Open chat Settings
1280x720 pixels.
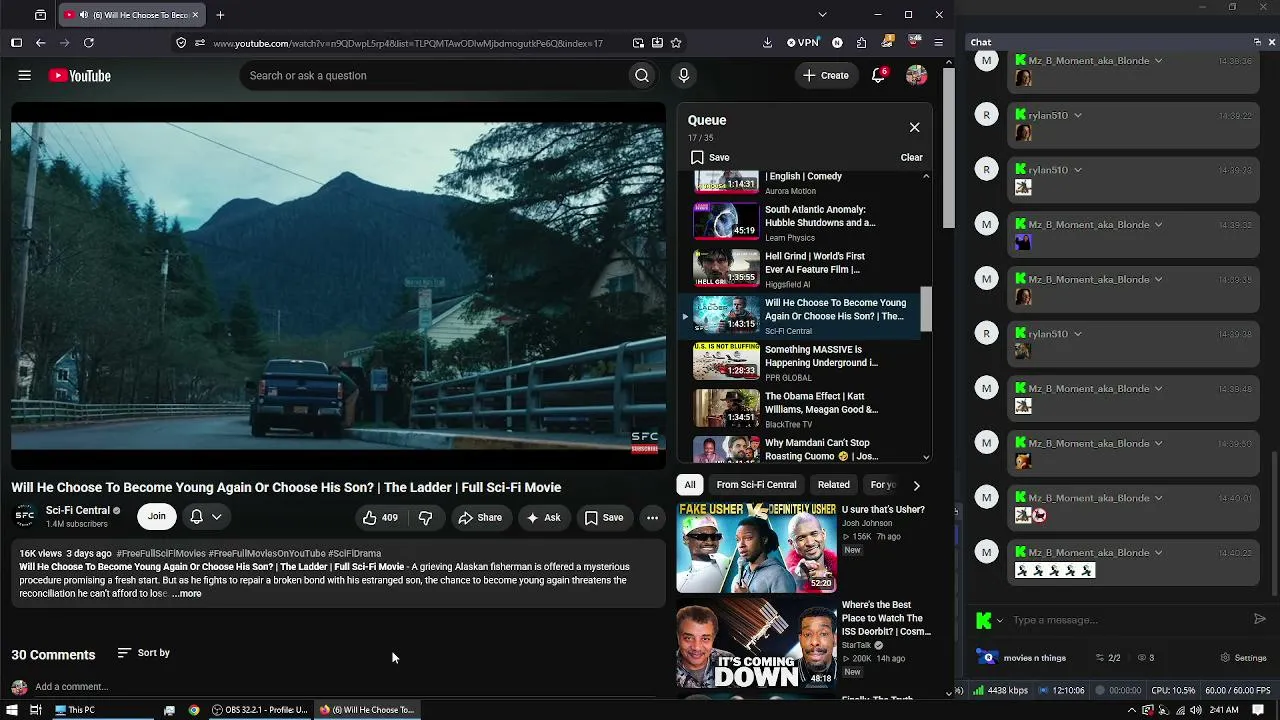(x=1244, y=658)
